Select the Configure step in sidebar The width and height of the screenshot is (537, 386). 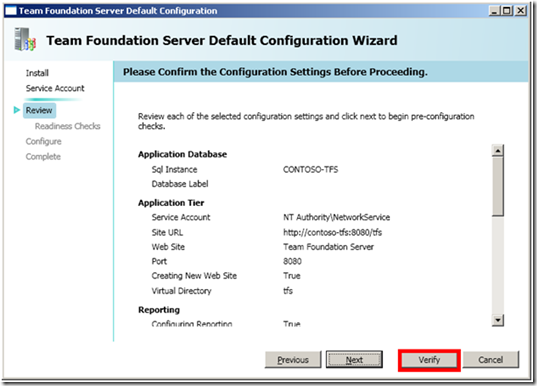point(43,141)
